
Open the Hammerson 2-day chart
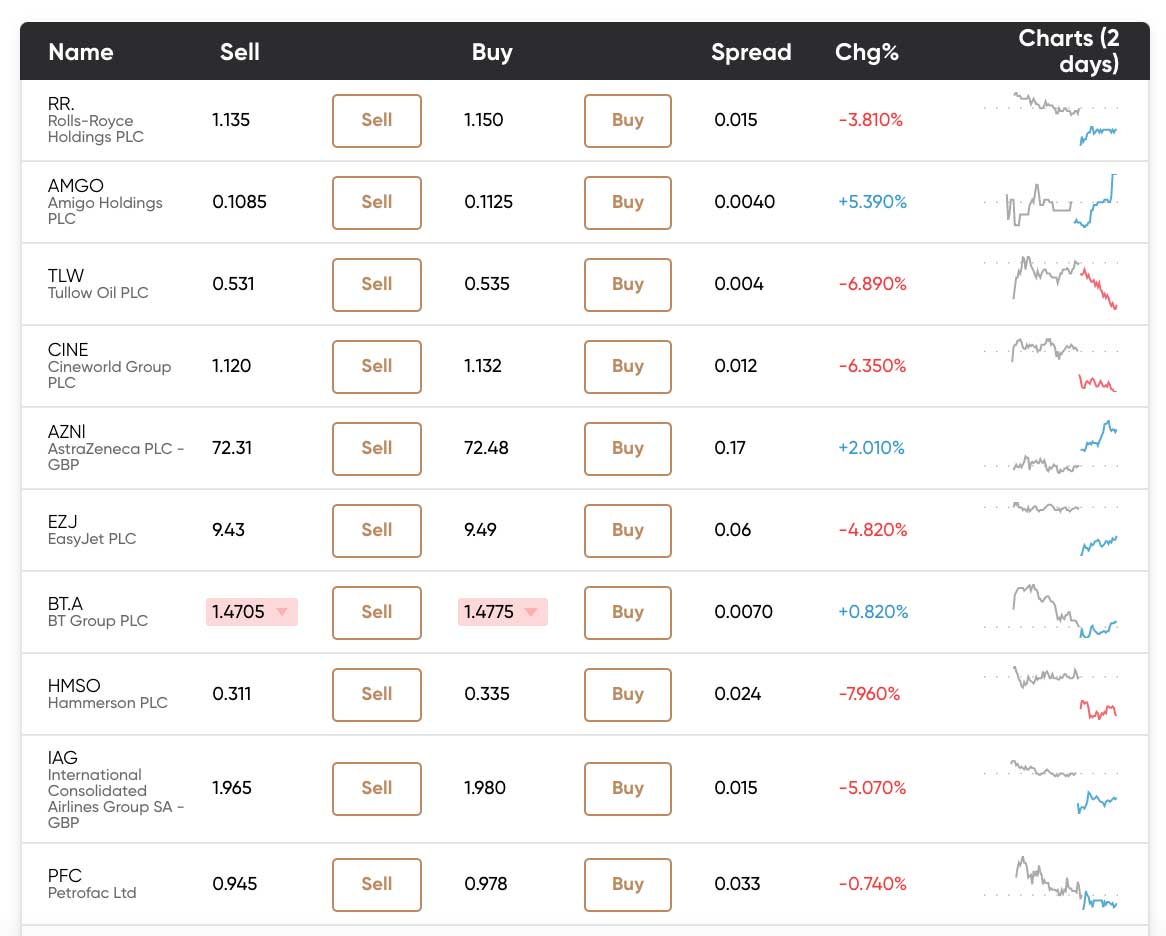coord(1050,693)
